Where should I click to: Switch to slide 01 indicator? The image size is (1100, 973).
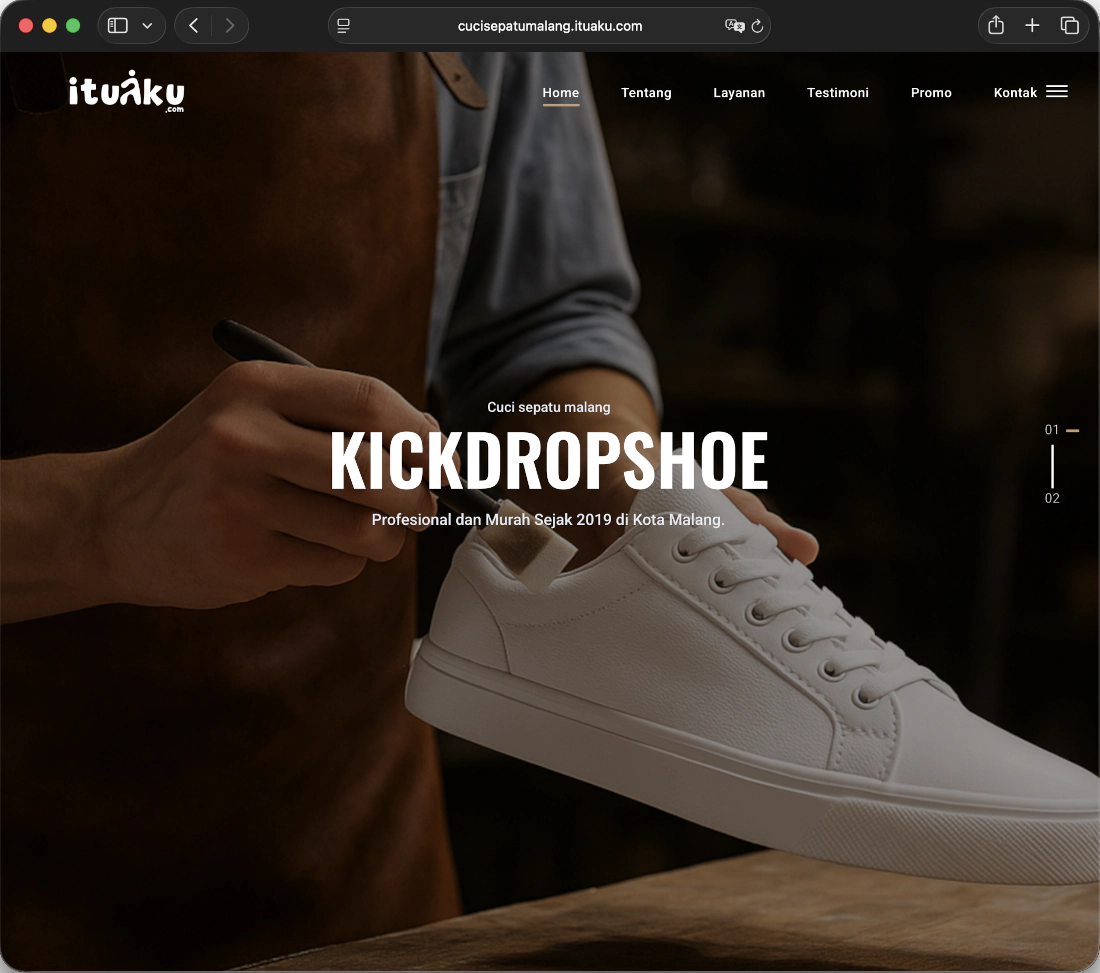pyautogui.click(x=1052, y=429)
